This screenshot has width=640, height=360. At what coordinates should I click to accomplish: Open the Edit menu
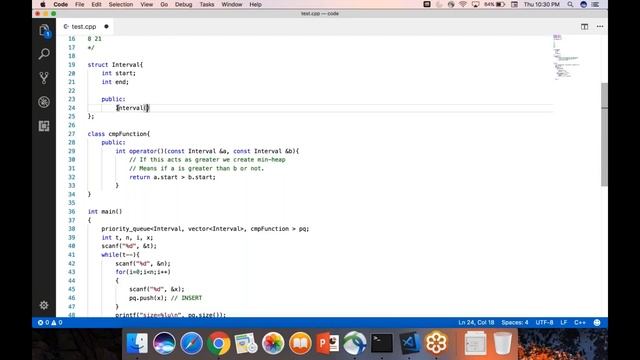point(96,4)
